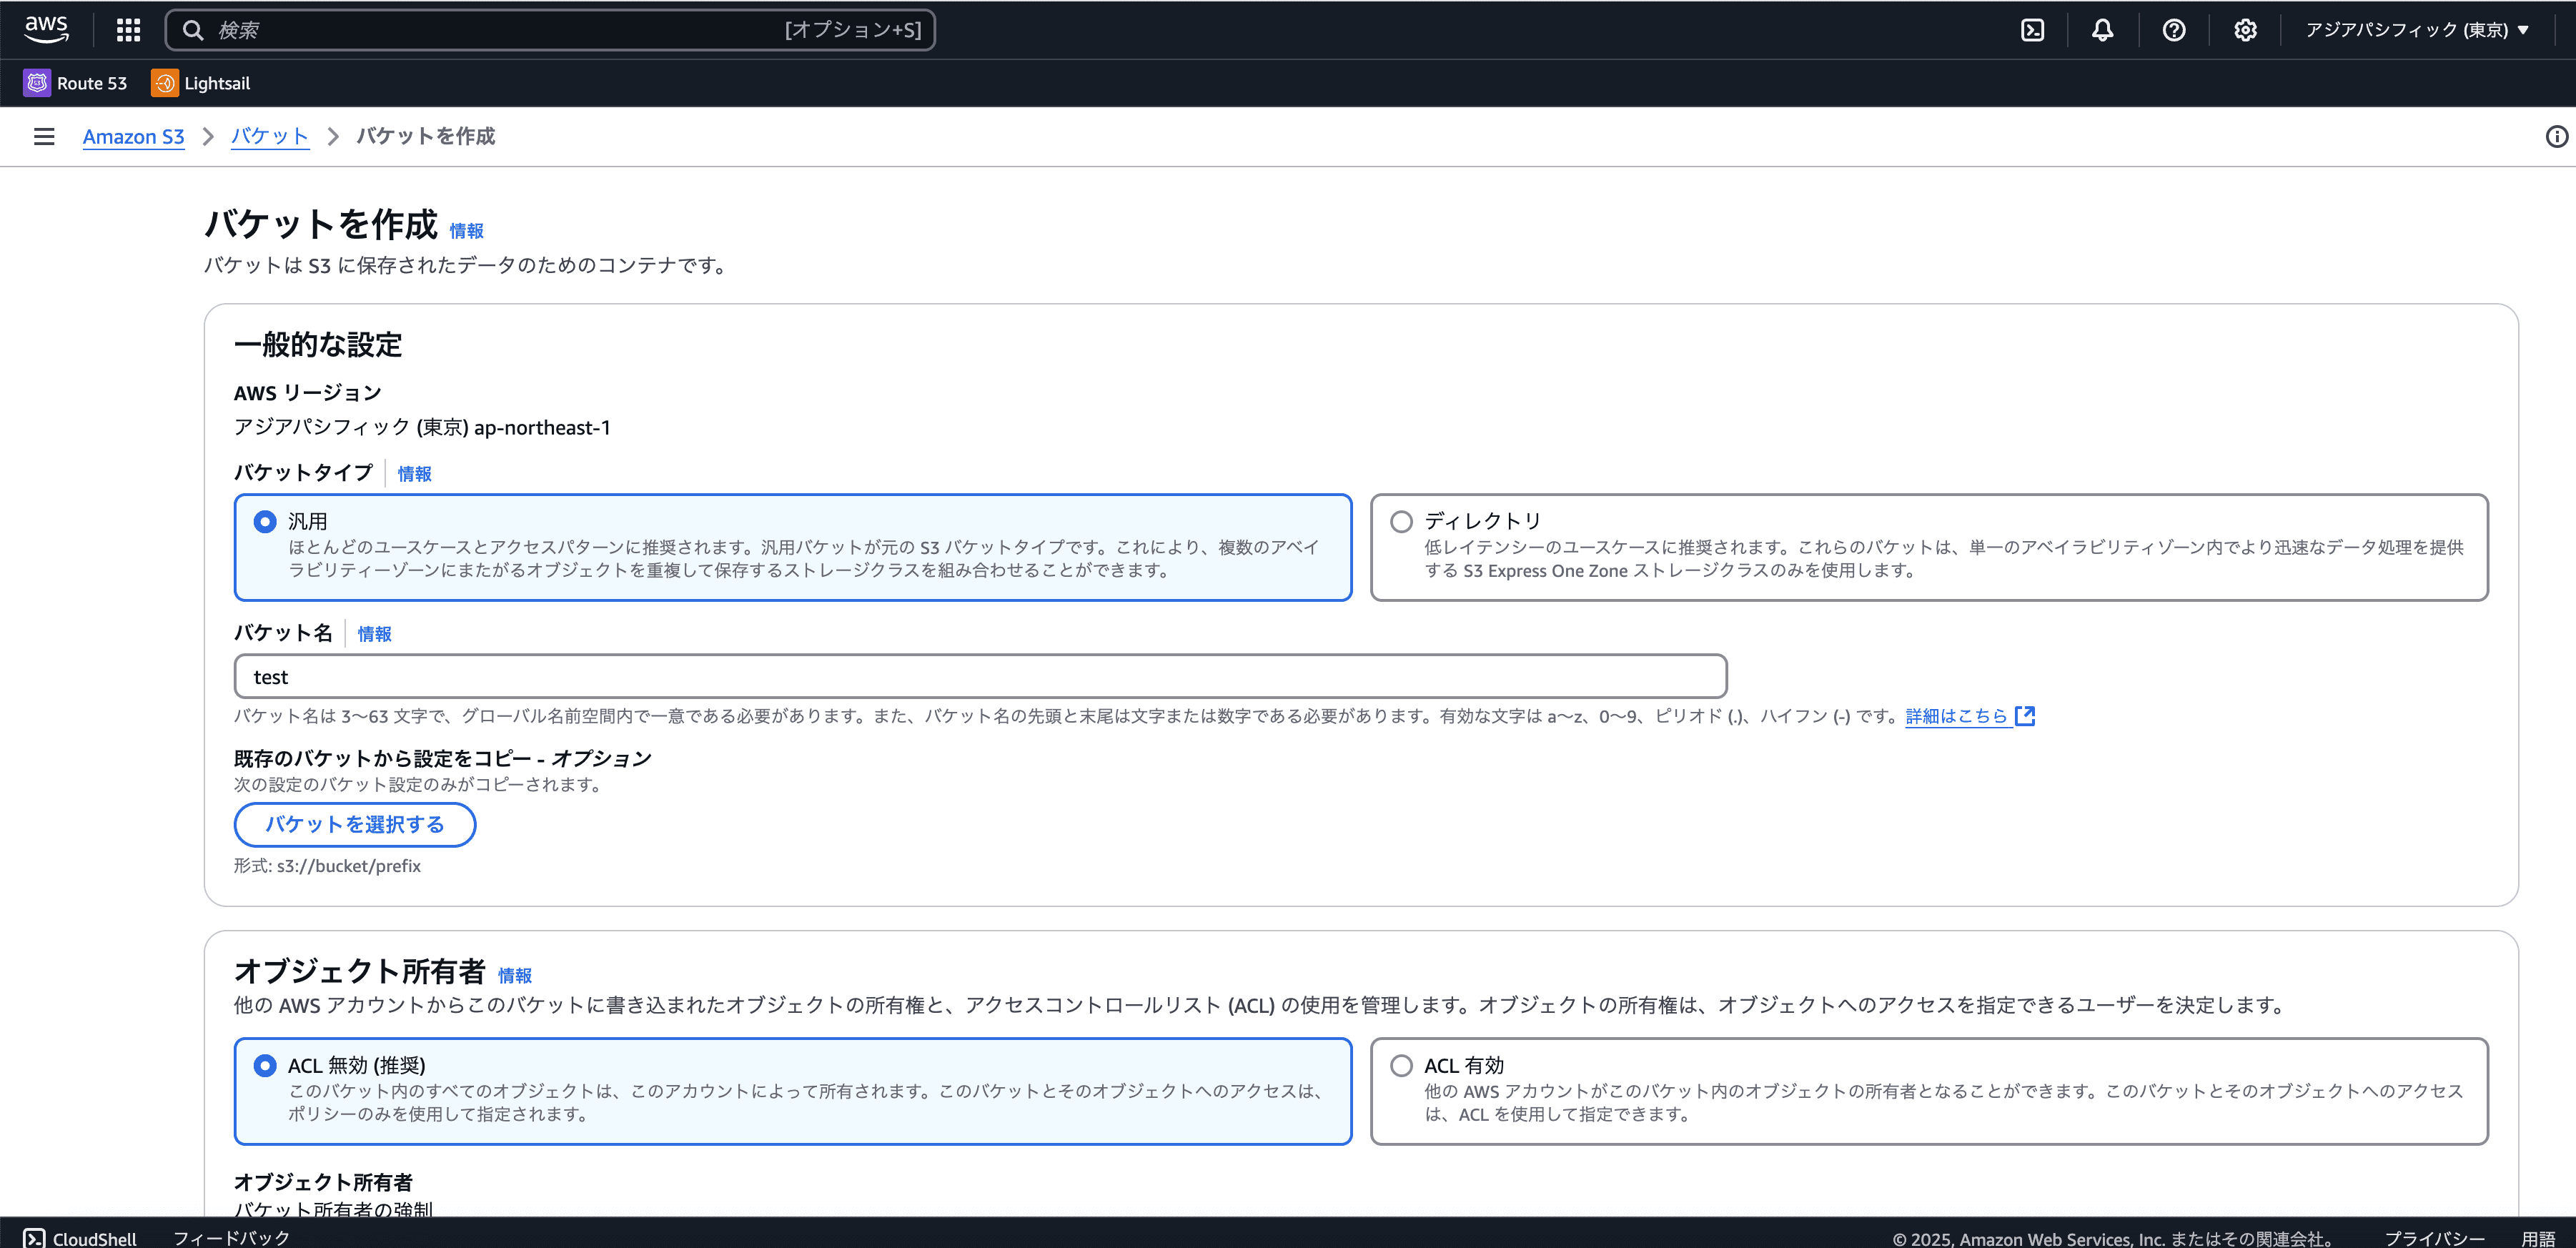Click 情報 link next to バケットを作成 heading
The image size is (2576, 1248).
tap(466, 231)
